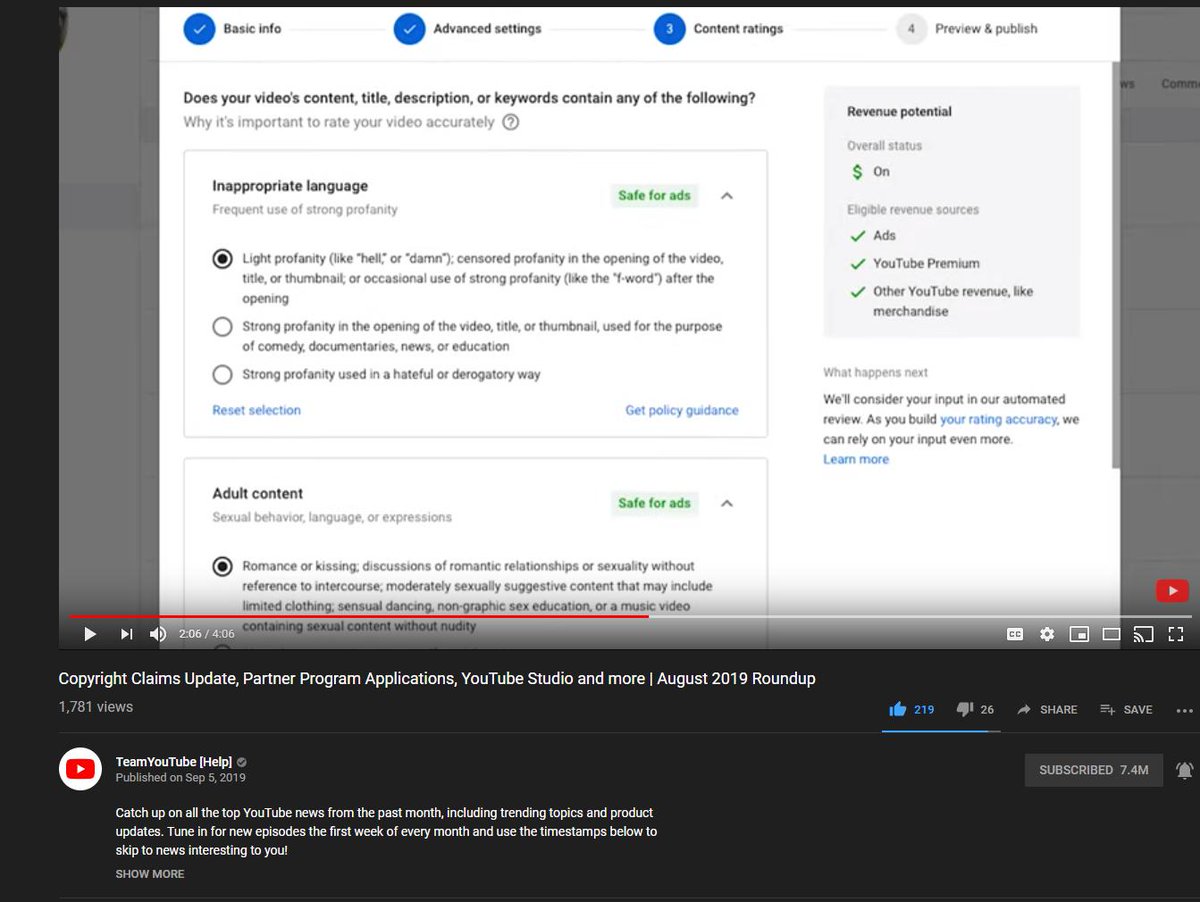Click the YouTube watermark logo in the video
This screenshot has width=1200, height=902.
(1172, 591)
